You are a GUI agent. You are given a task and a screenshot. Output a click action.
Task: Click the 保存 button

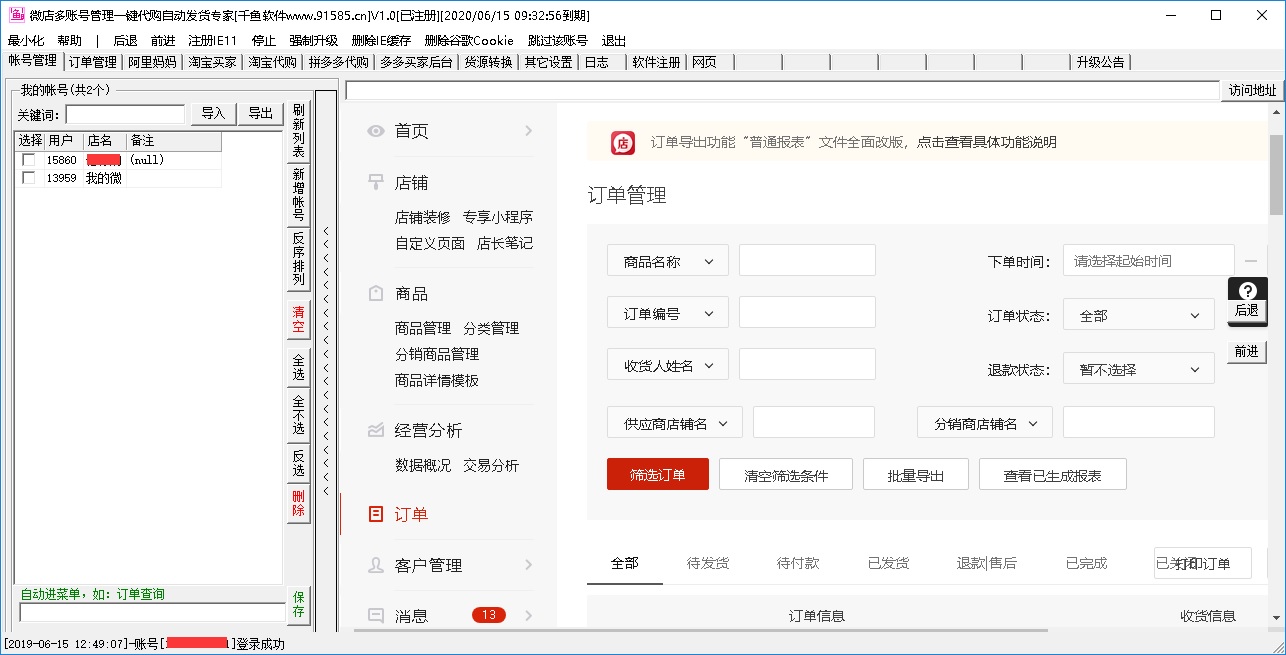[299, 604]
